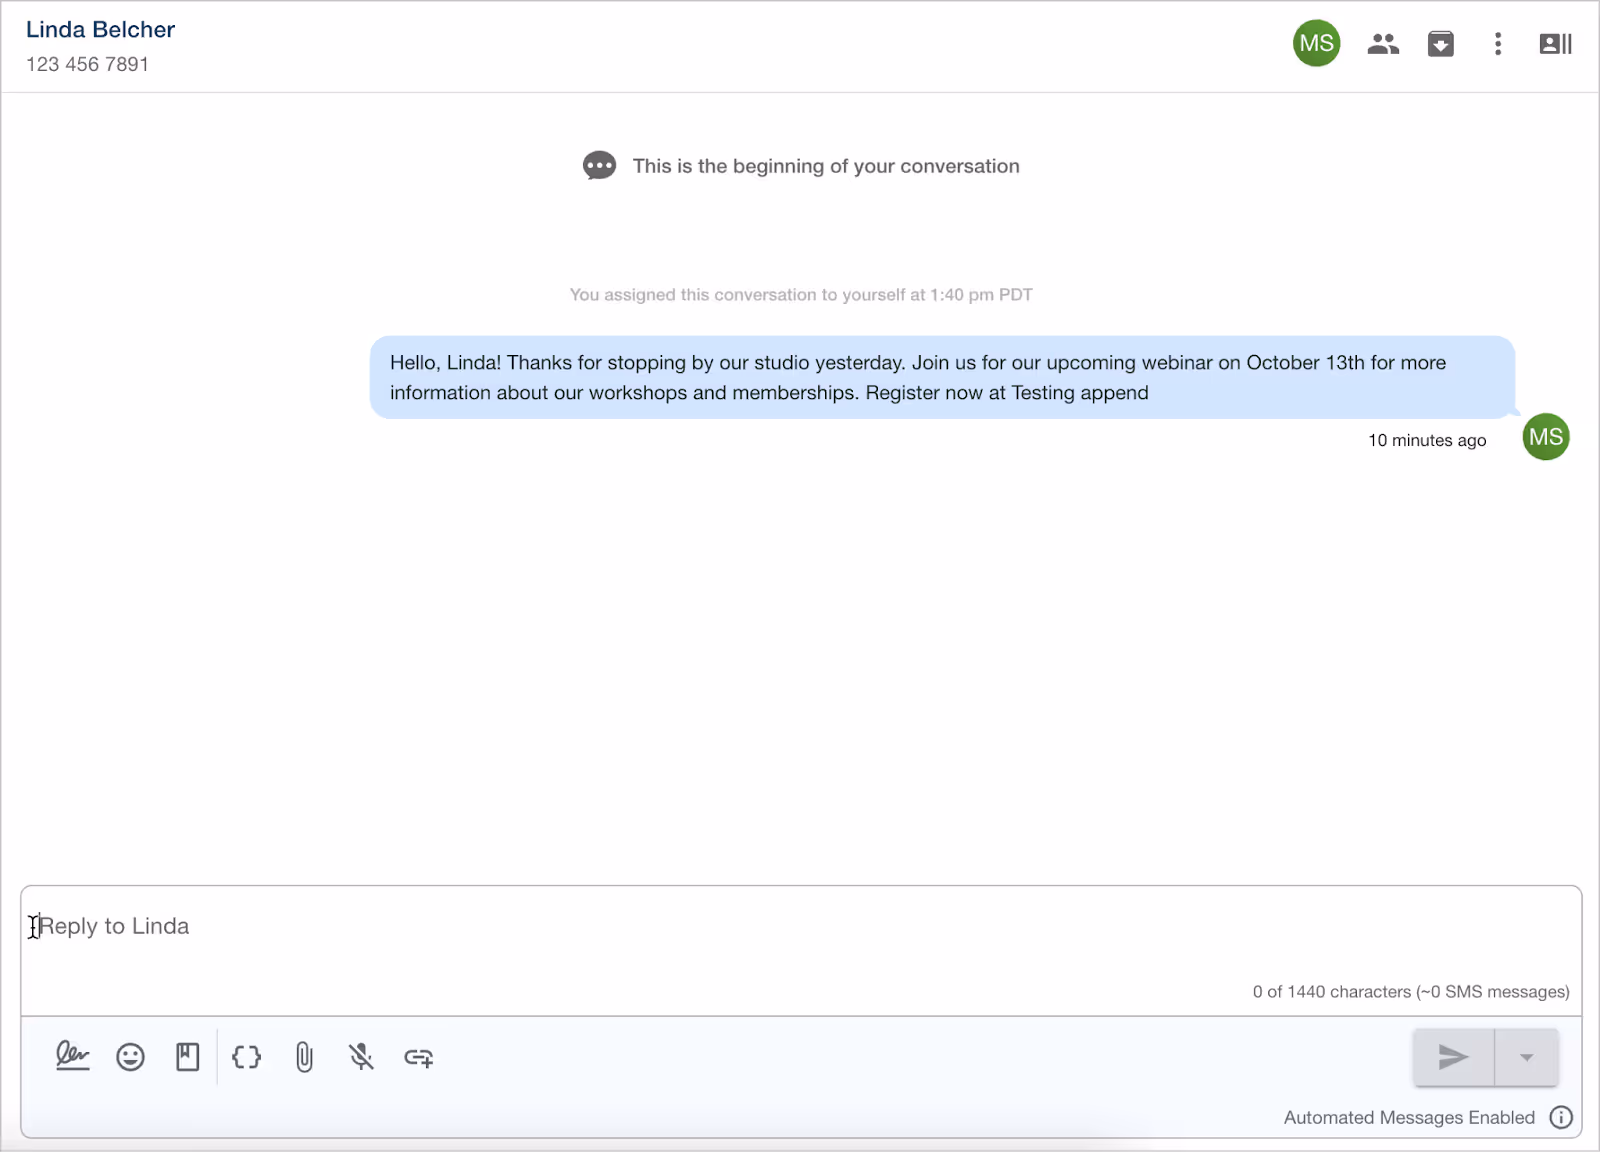Click the sent webinar message bubble

click(940, 378)
